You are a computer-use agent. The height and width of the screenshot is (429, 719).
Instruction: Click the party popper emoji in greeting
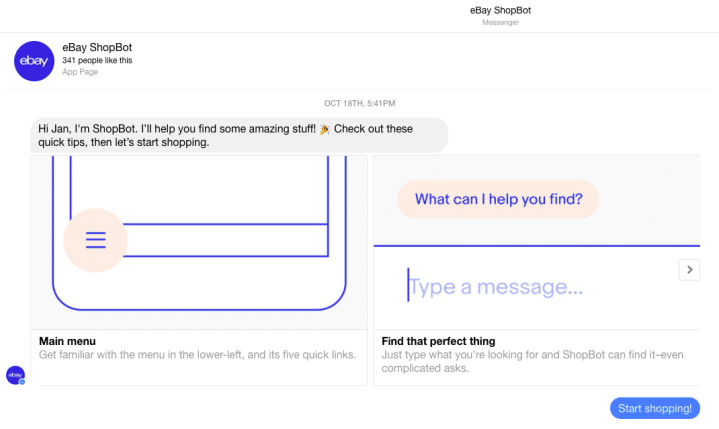(x=325, y=129)
